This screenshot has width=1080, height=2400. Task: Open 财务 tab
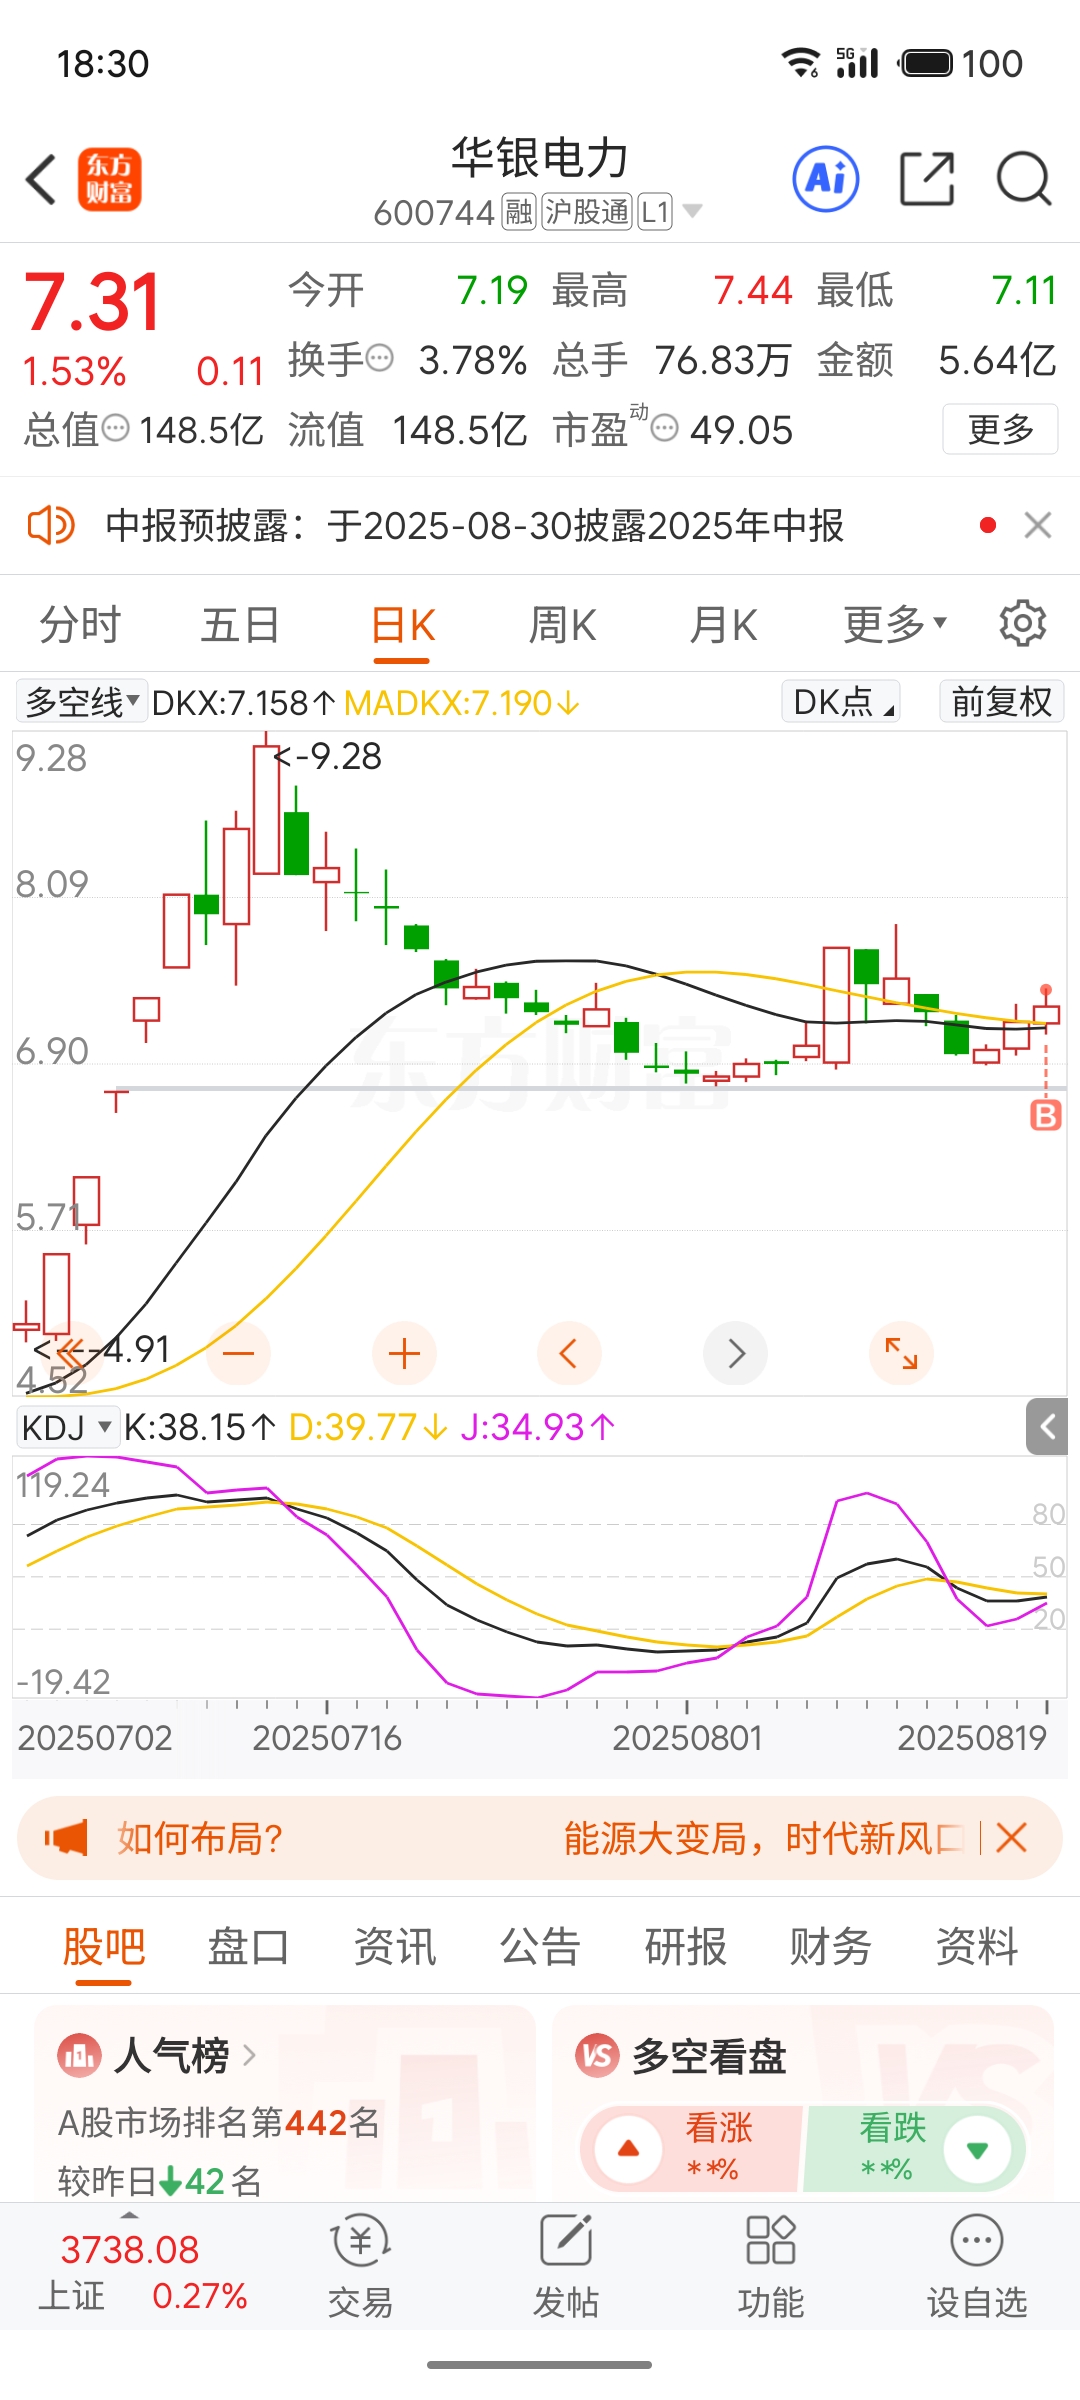click(831, 1947)
